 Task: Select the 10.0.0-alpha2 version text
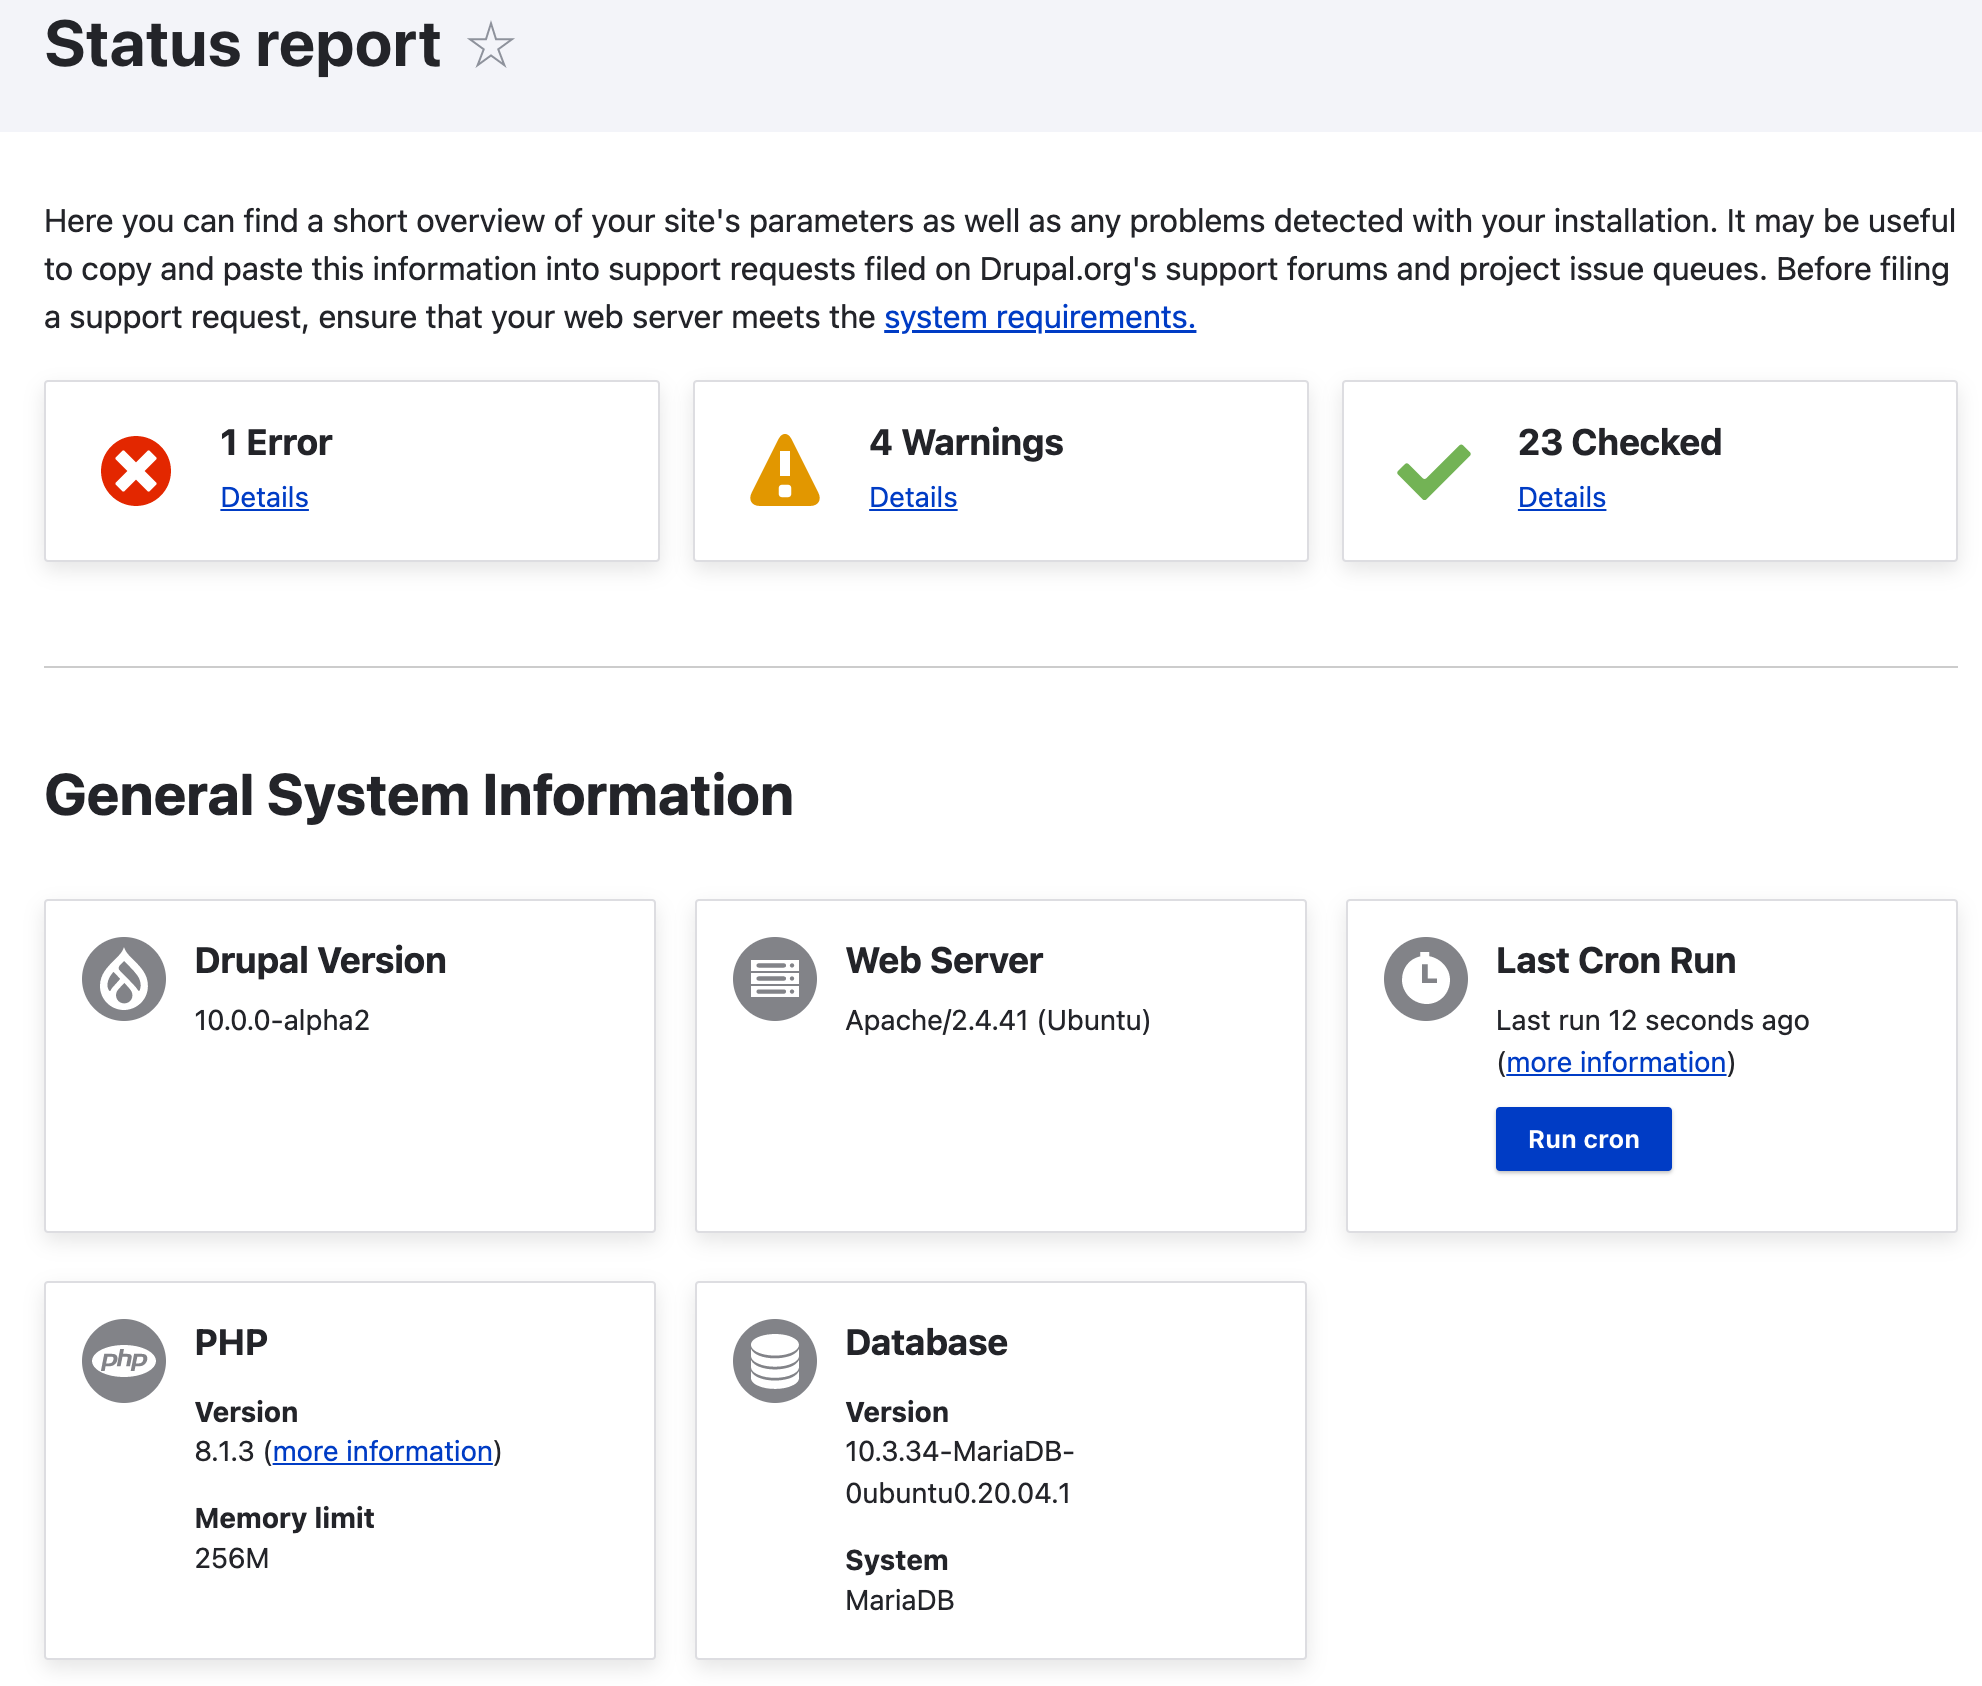282,1020
